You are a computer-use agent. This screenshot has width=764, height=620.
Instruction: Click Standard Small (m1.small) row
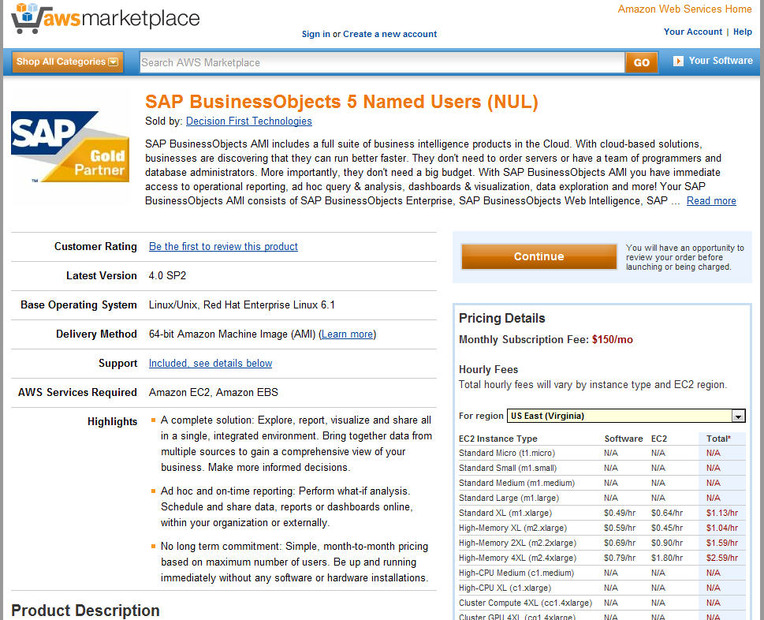click(602, 468)
